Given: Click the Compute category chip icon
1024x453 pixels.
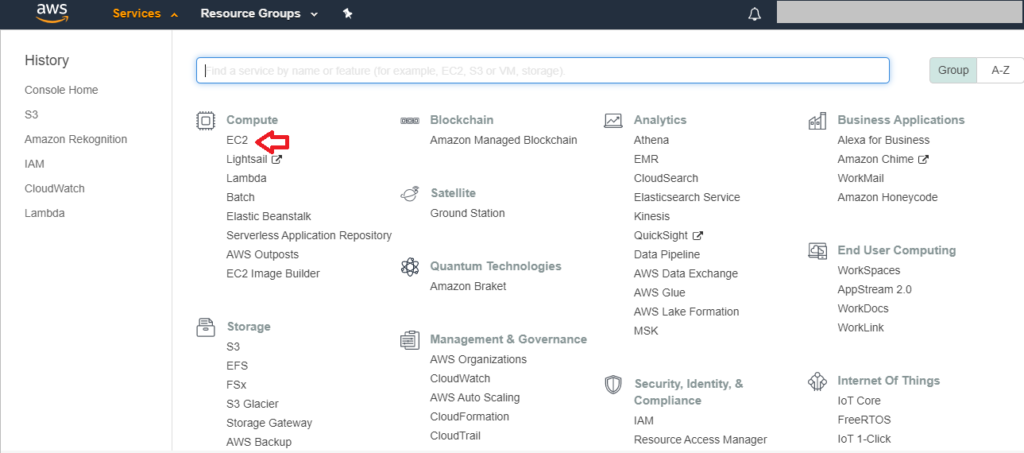Looking at the screenshot, I should (x=205, y=121).
